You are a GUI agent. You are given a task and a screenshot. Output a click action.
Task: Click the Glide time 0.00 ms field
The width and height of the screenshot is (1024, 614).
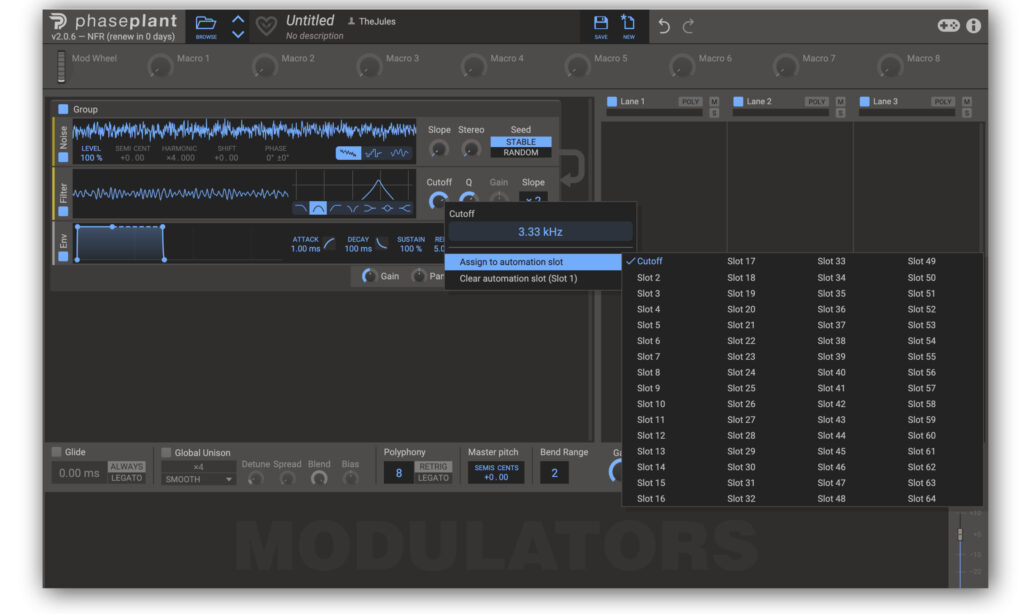click(x=79, y=473)
